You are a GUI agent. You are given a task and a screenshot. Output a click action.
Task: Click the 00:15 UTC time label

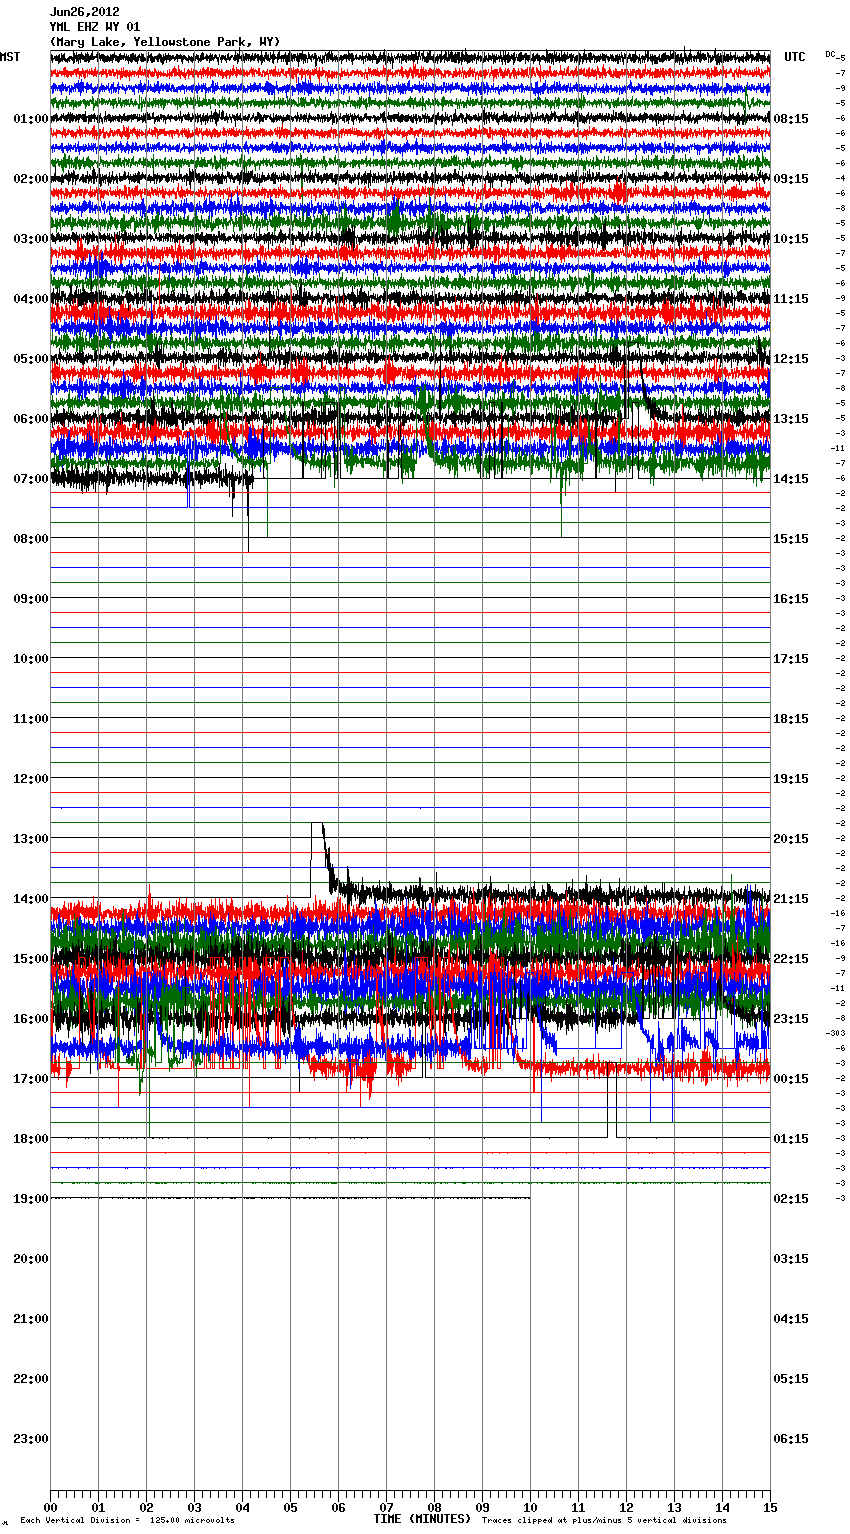tap(791, 1079)
